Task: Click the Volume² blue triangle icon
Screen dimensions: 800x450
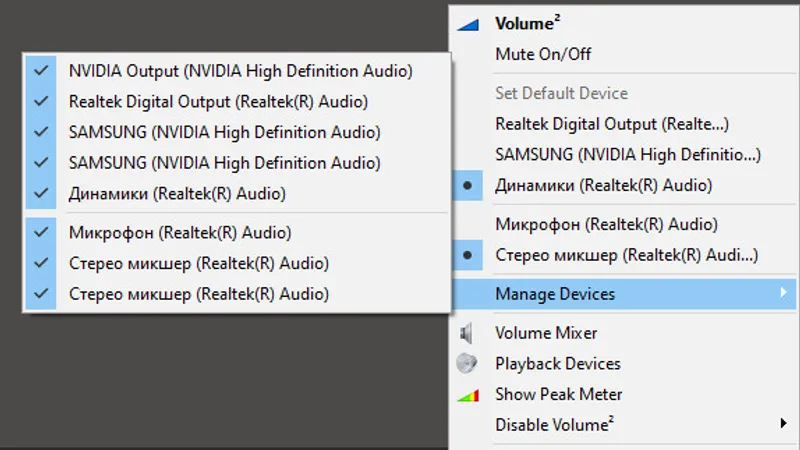Action: coord(467,24)
